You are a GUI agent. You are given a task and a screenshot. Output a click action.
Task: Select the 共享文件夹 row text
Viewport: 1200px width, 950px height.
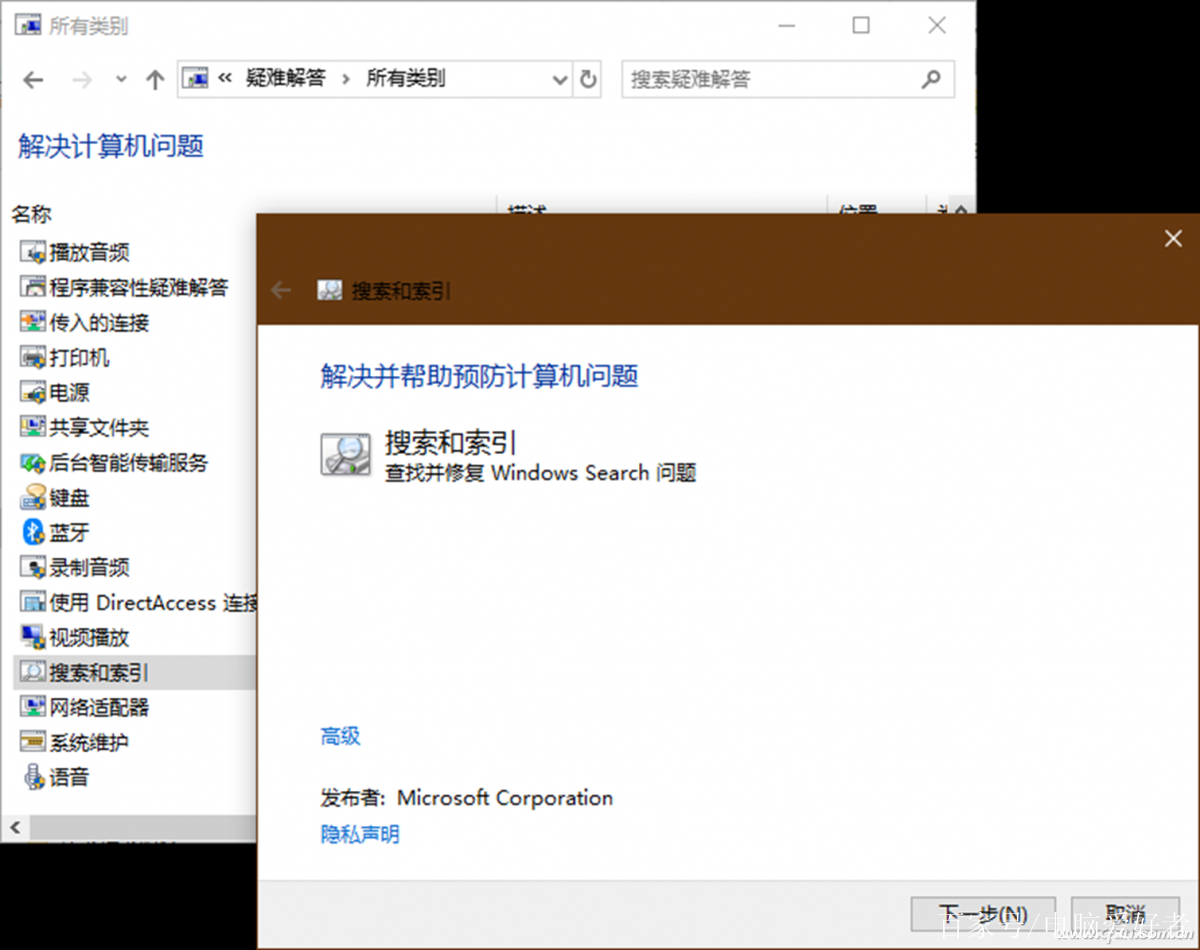[x=100, y=427]
